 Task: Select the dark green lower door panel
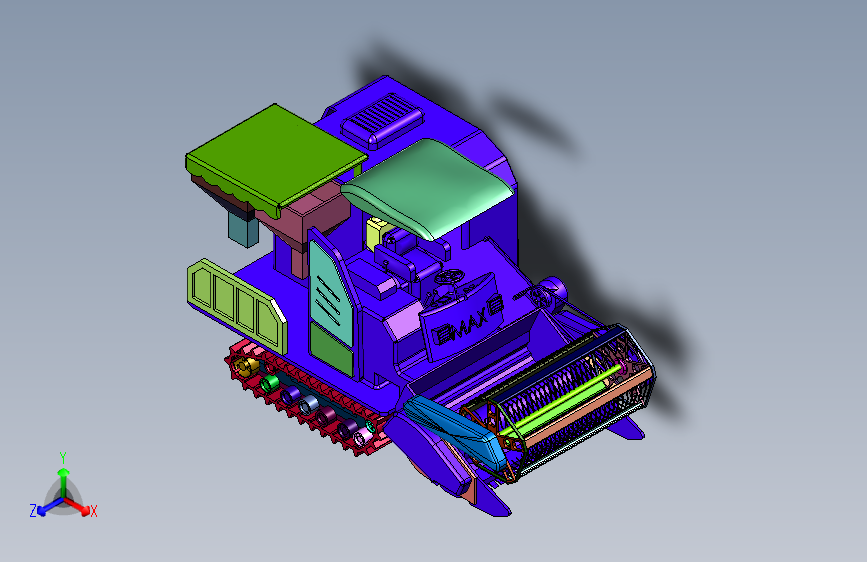[331, 350]
